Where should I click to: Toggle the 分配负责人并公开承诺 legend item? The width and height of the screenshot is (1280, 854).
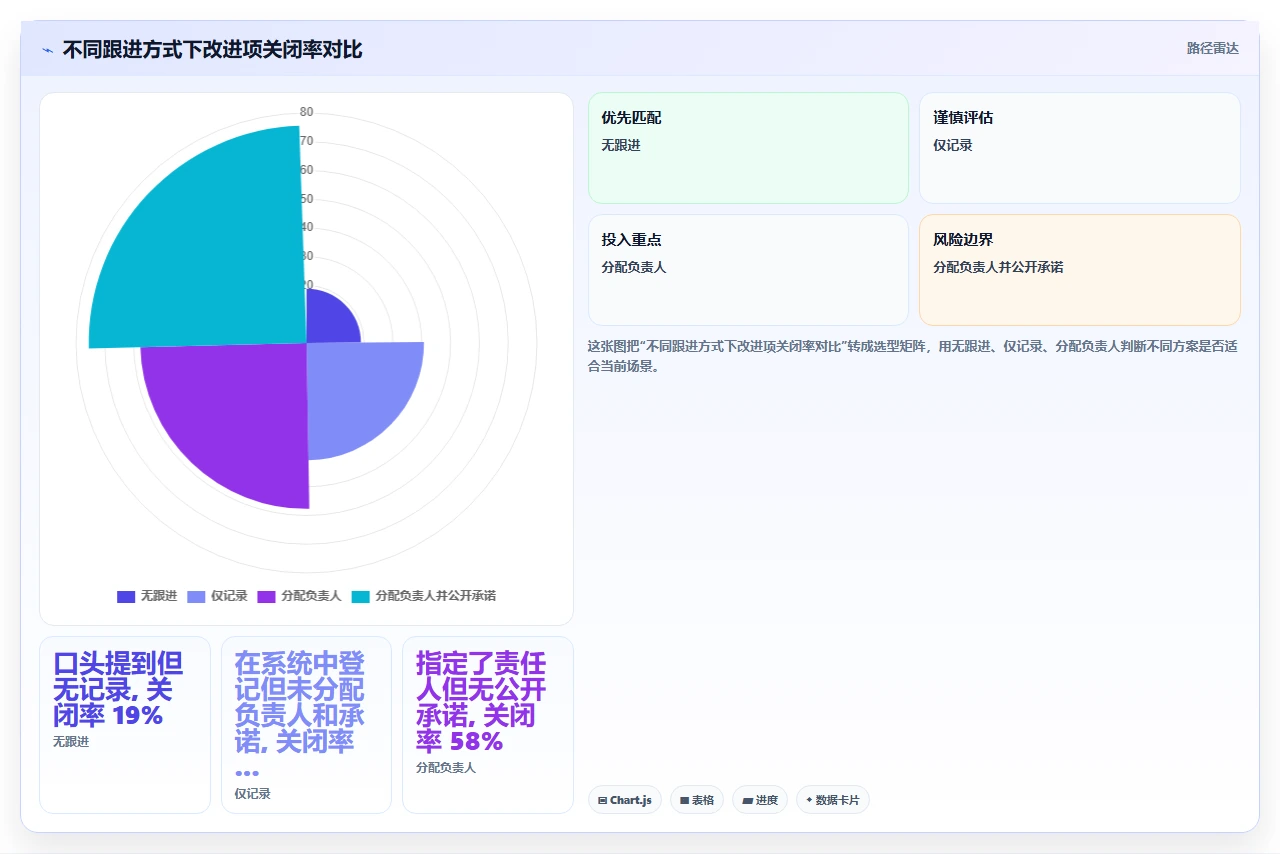[x=423, y=596]
